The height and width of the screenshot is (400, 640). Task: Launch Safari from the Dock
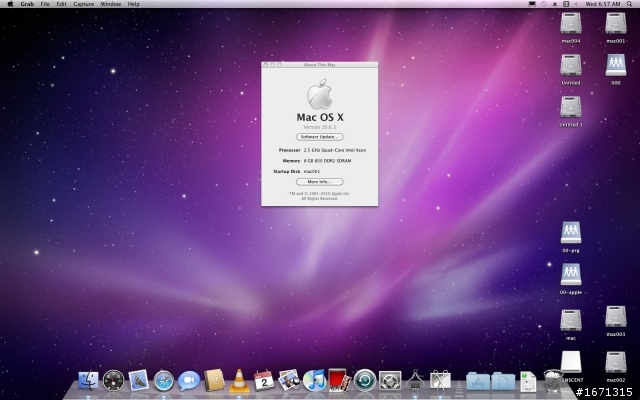tap(164, 381)
